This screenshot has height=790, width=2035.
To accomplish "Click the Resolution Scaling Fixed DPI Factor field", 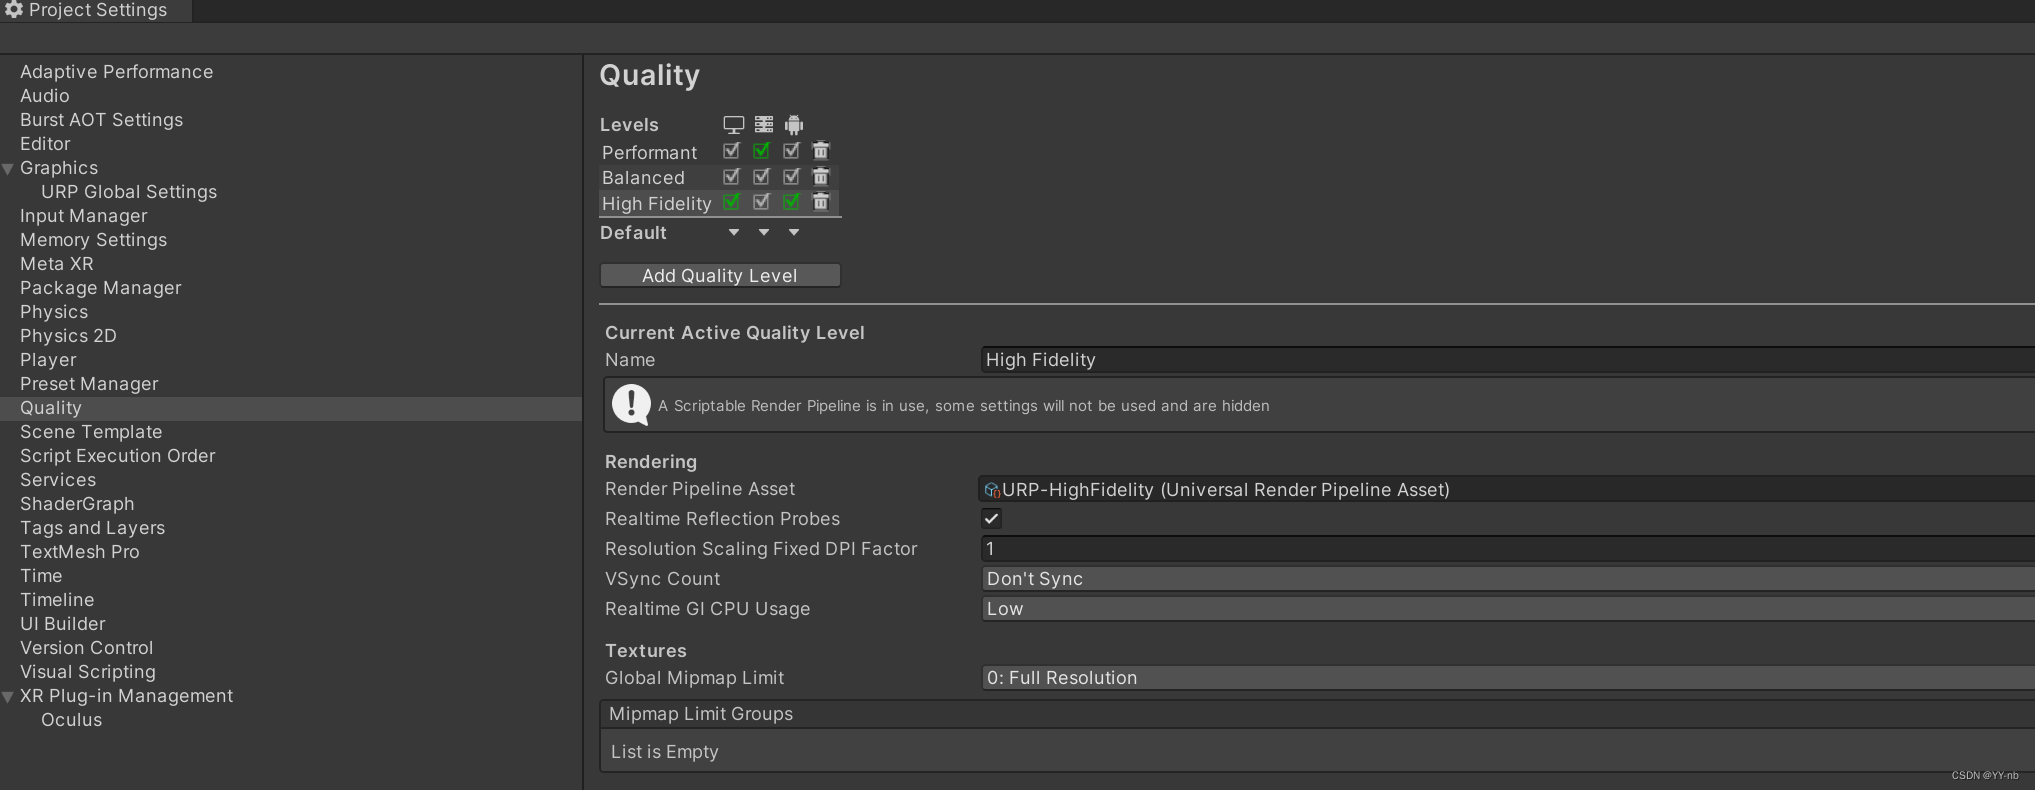I will pos(1508,549).
